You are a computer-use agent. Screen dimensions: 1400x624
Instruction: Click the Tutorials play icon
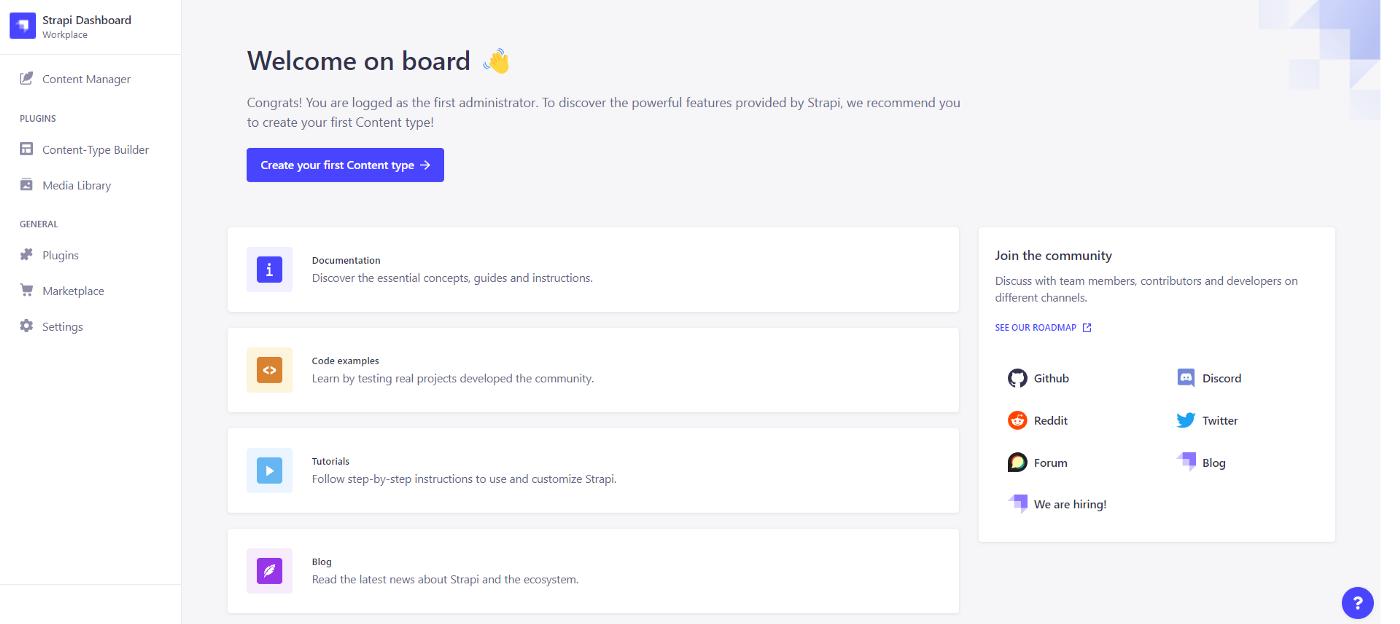(x=269, y=470)
